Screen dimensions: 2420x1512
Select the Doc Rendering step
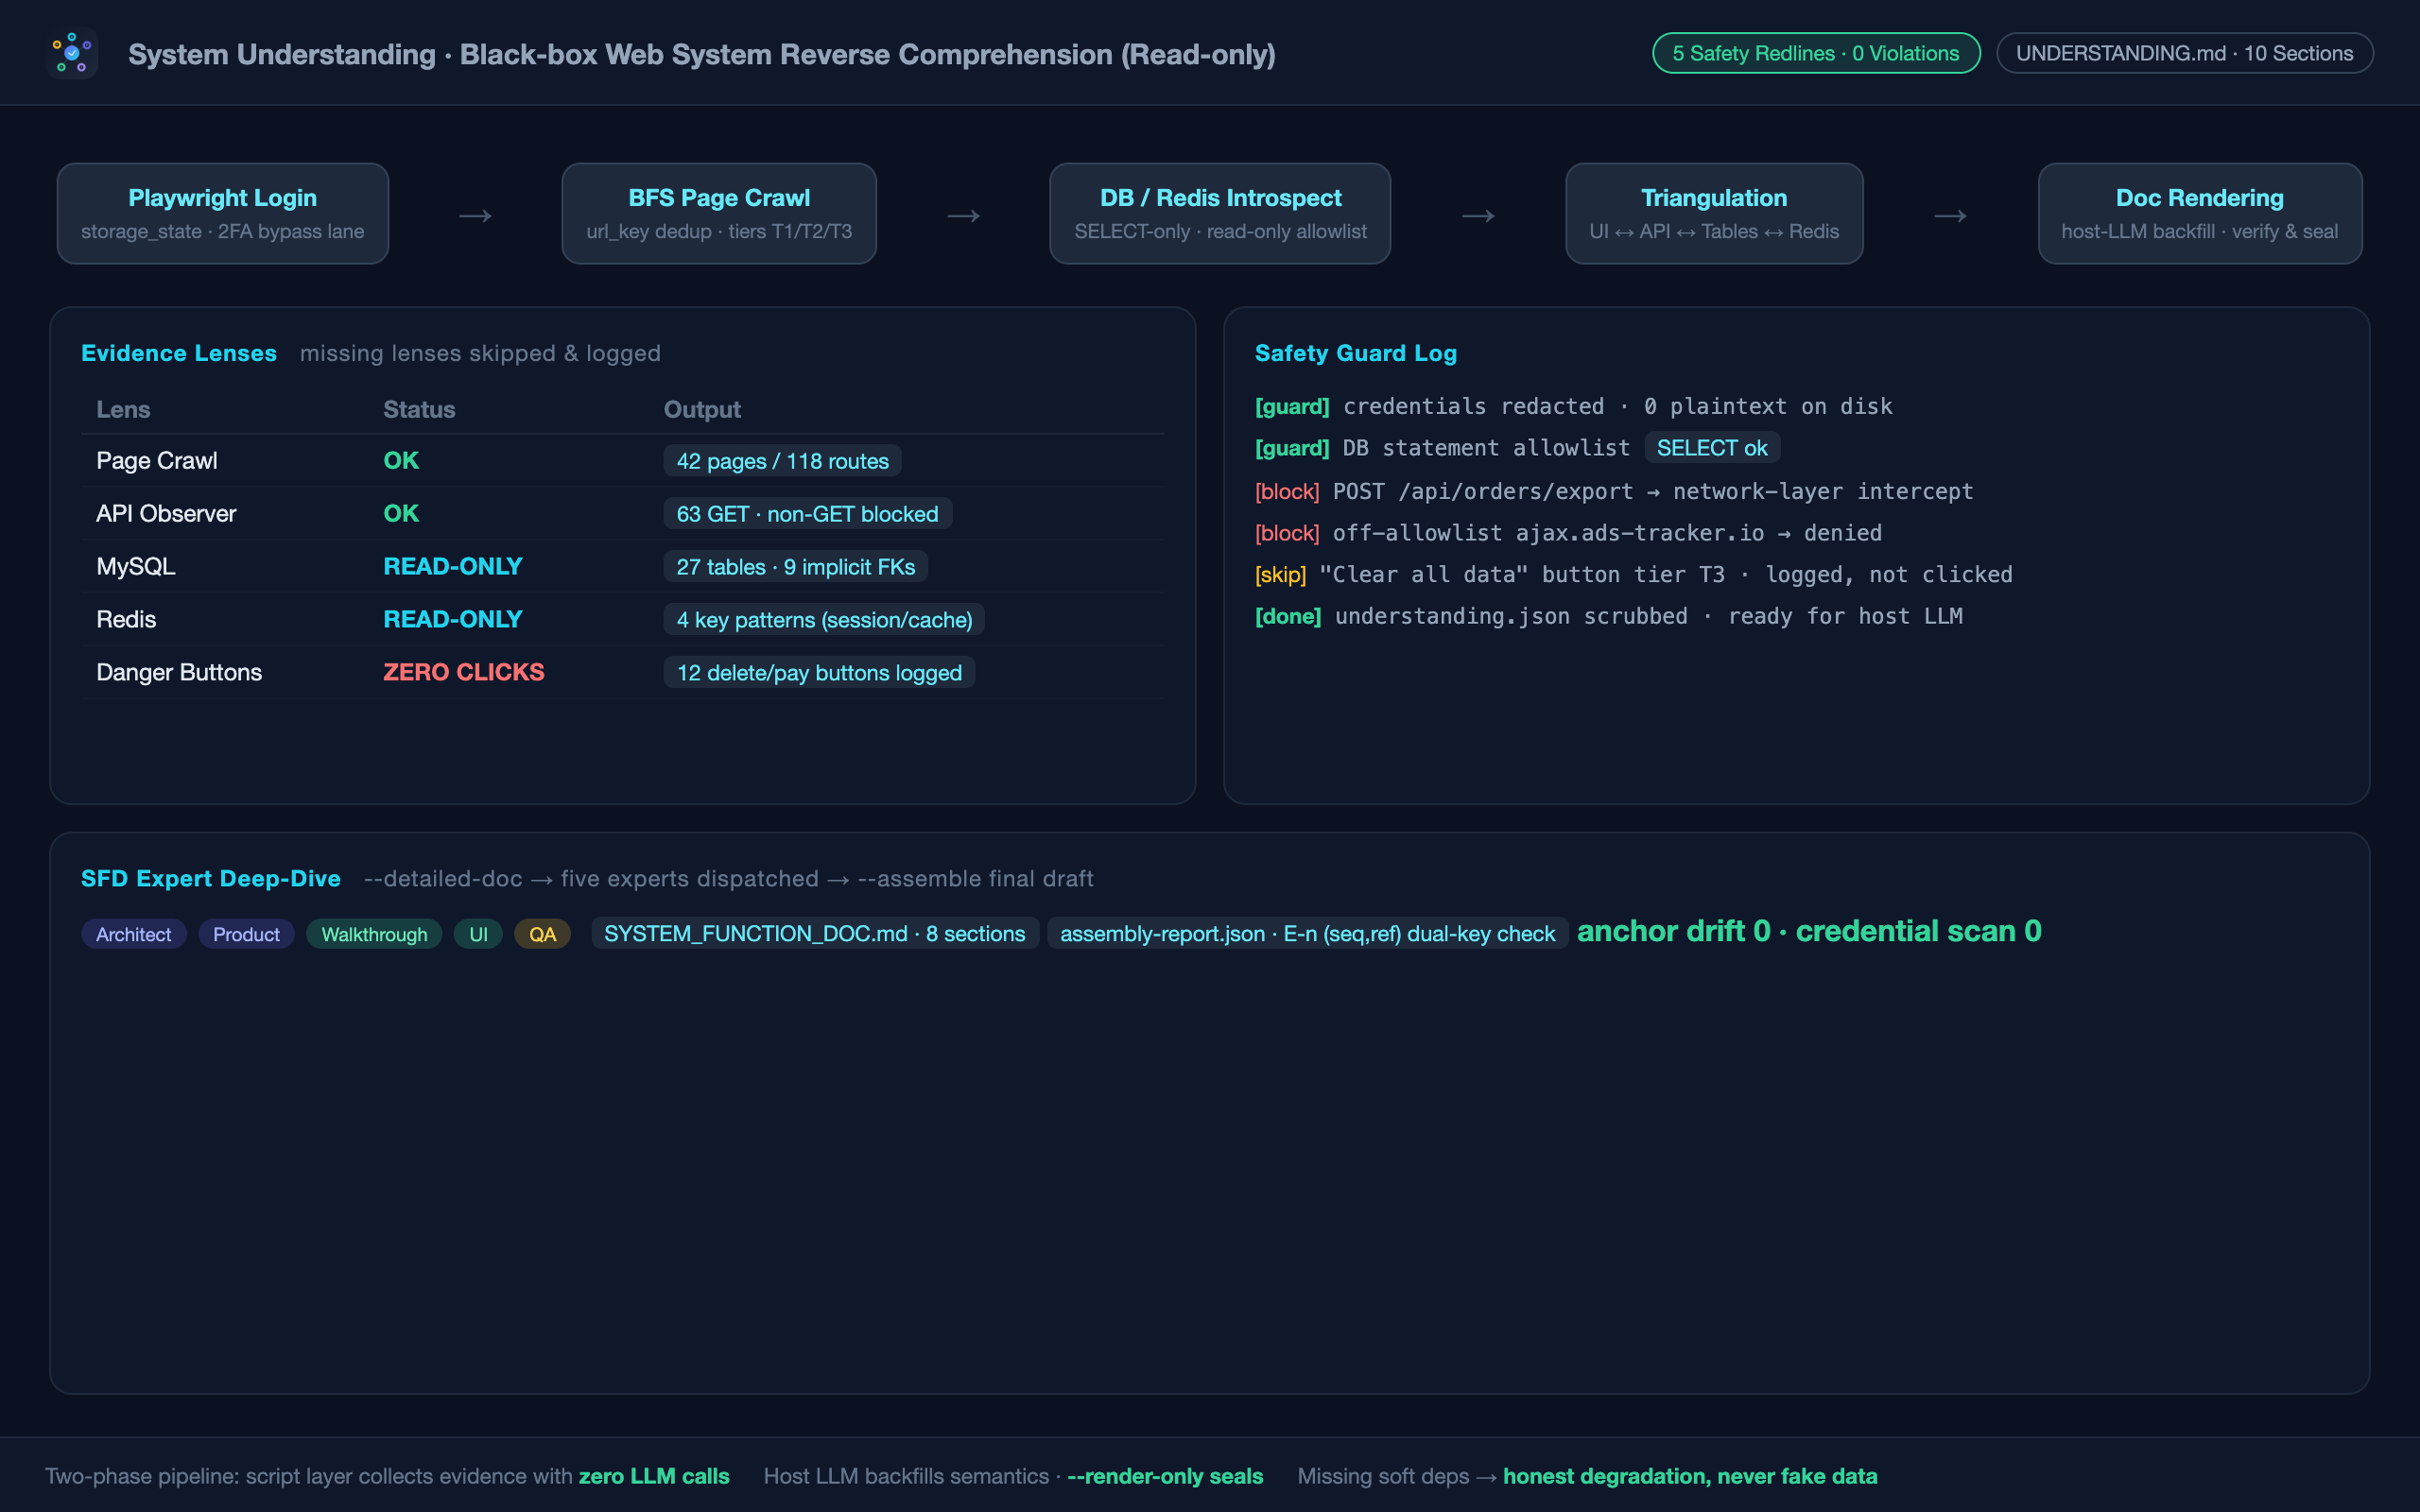[x=2200, y=214]
